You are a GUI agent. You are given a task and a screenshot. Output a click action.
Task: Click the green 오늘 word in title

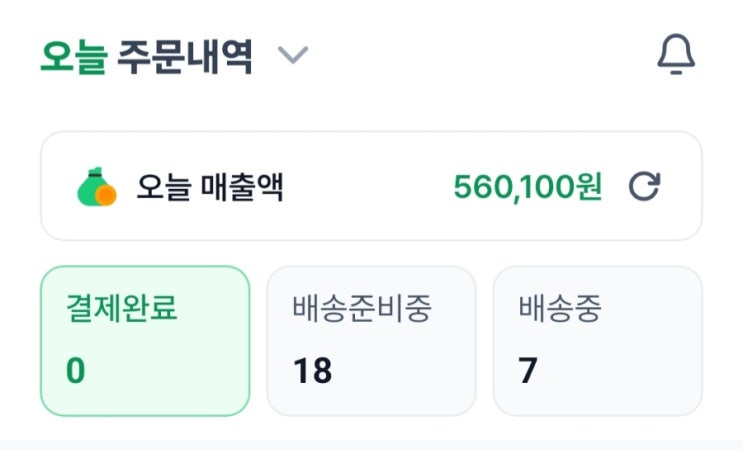pos(73,57)
